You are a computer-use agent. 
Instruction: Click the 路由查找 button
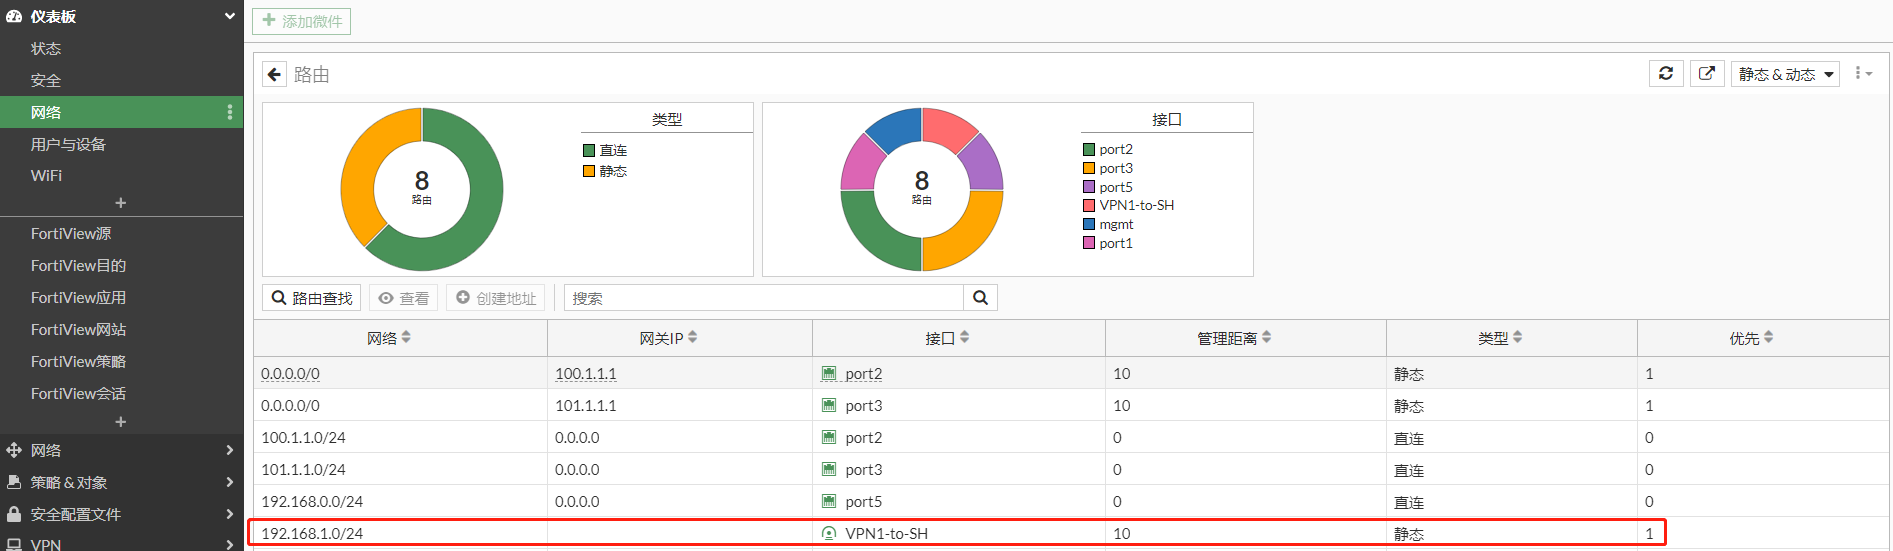tap(312, 298)
